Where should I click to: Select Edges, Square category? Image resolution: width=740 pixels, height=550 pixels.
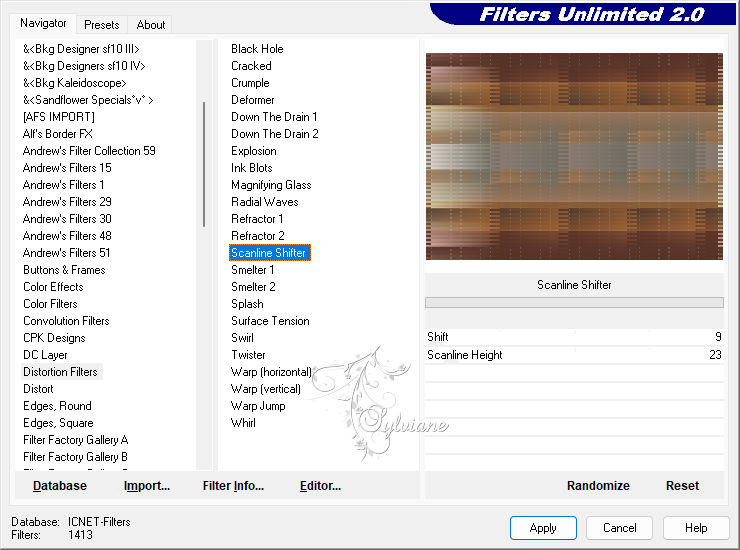(x=58, y=423)
